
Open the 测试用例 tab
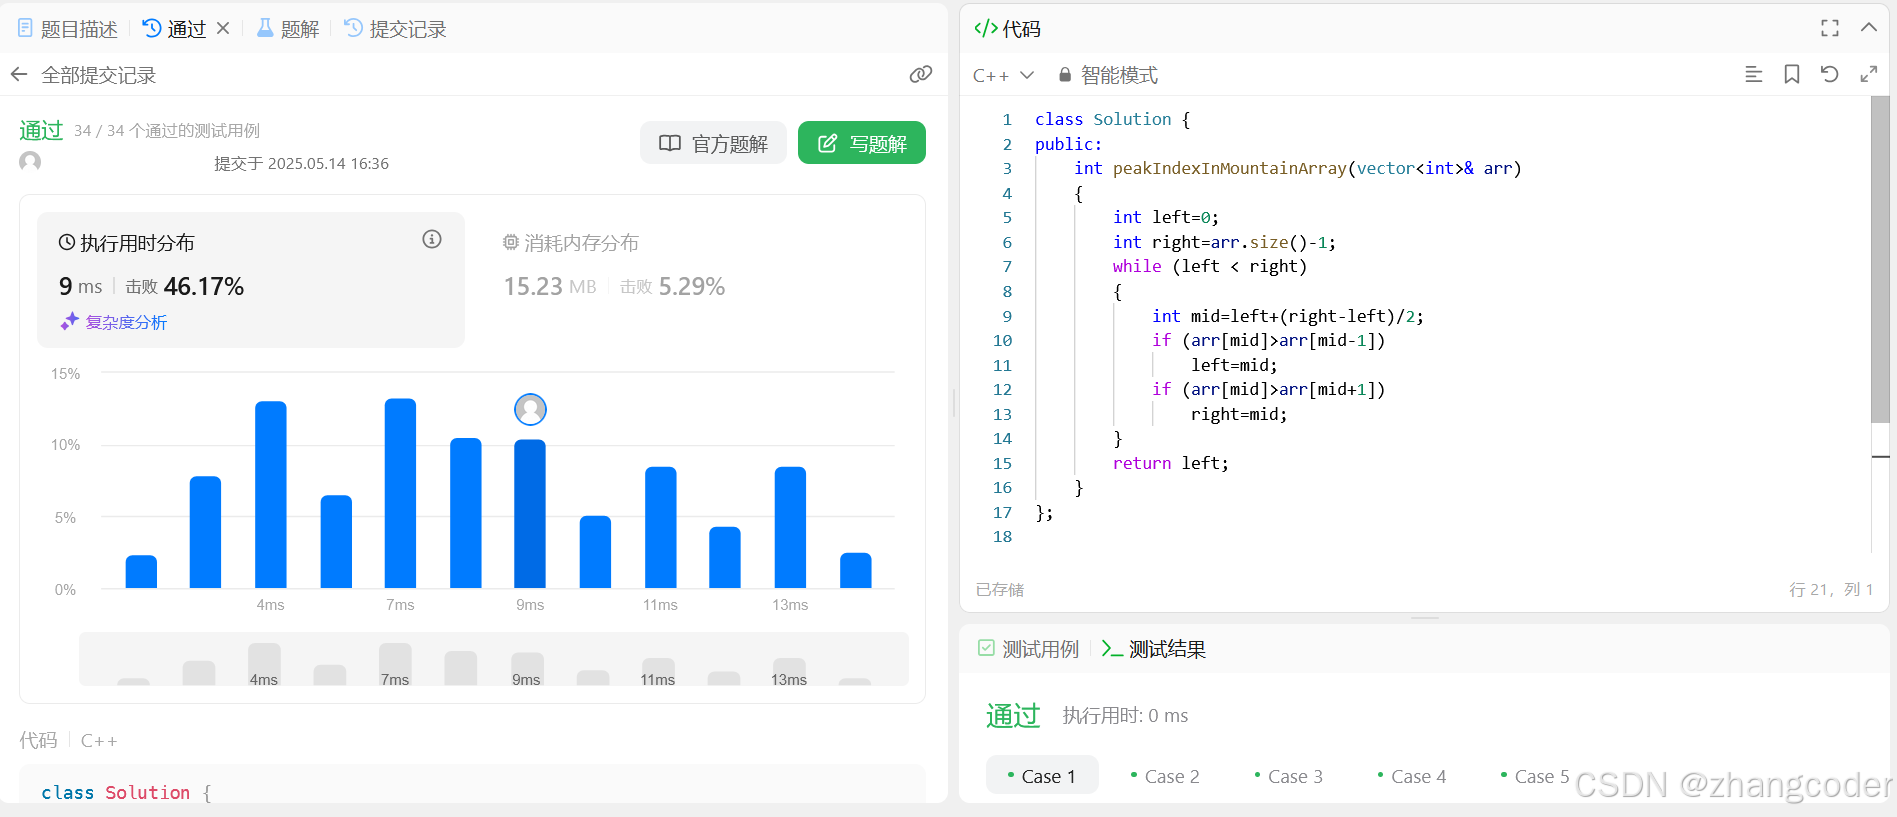[1029, 649]
